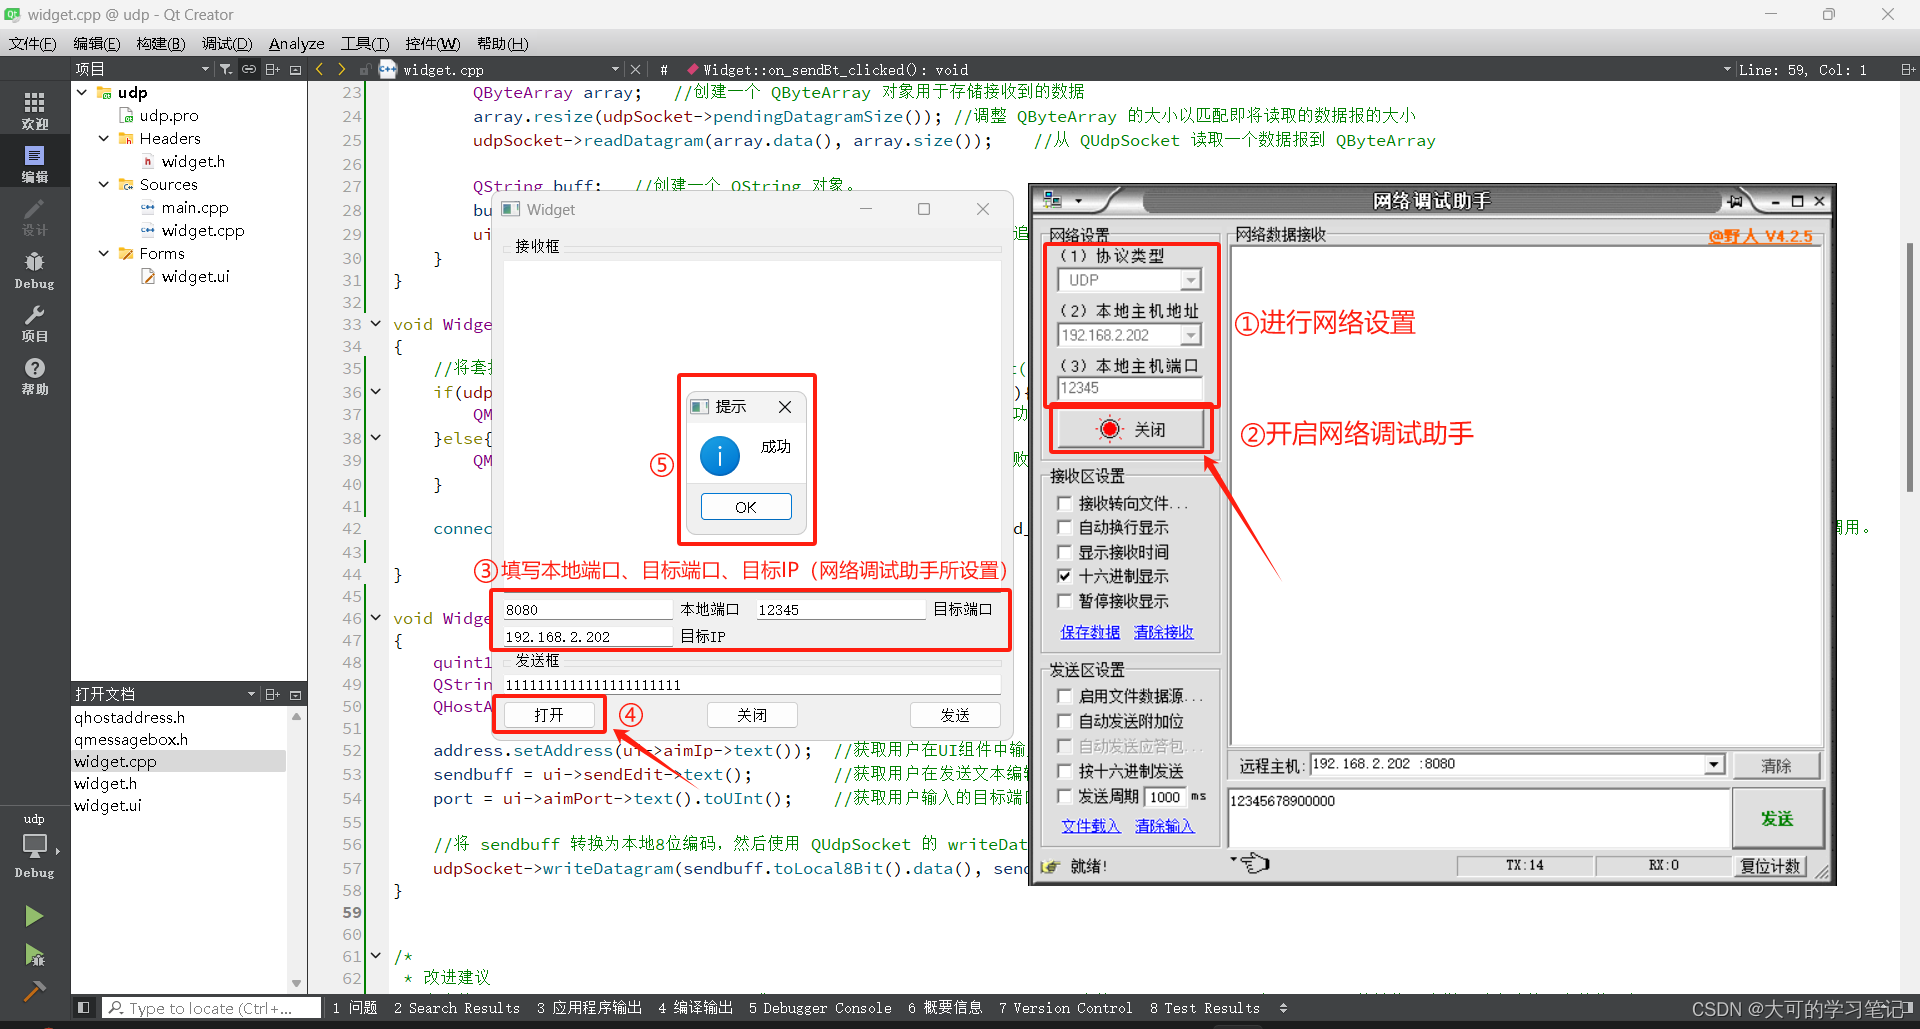Open Debug mode with the bug icon

[34, 270]
